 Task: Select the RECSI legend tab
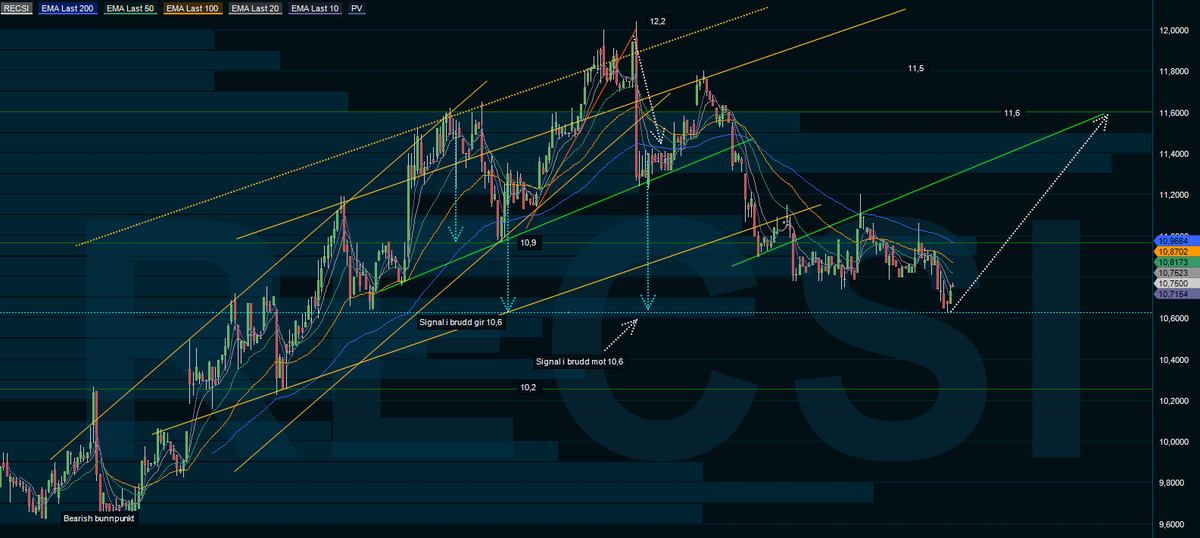(x=15, y=8)
